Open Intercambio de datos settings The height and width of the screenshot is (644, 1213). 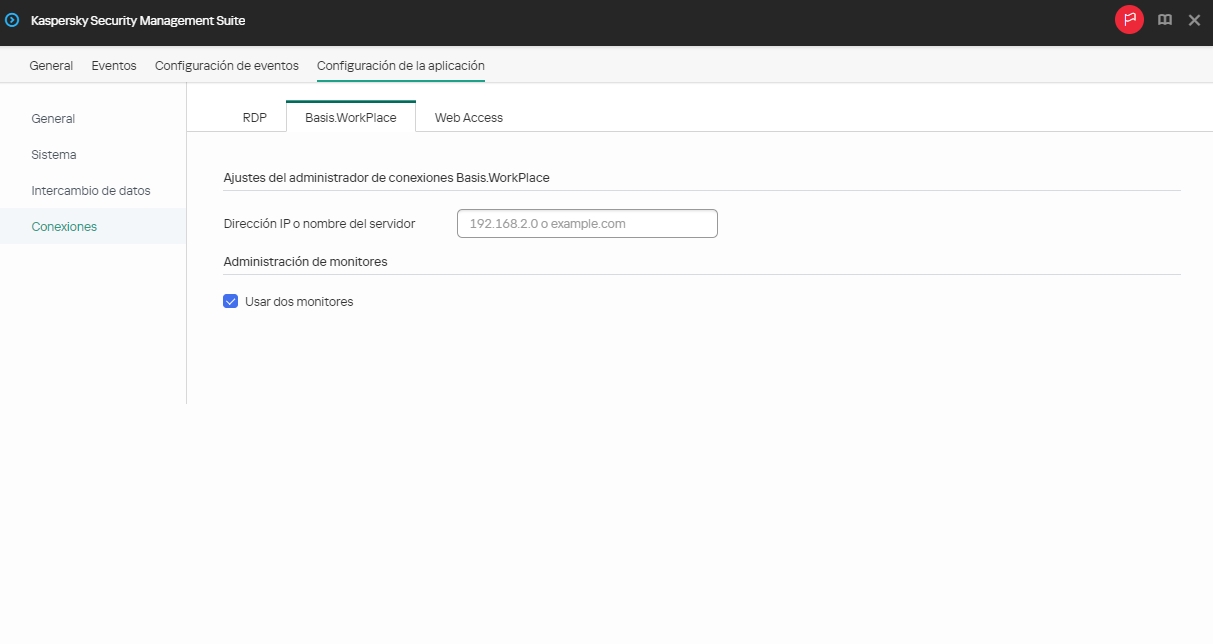pyautogui.click(x=91, y=190)
